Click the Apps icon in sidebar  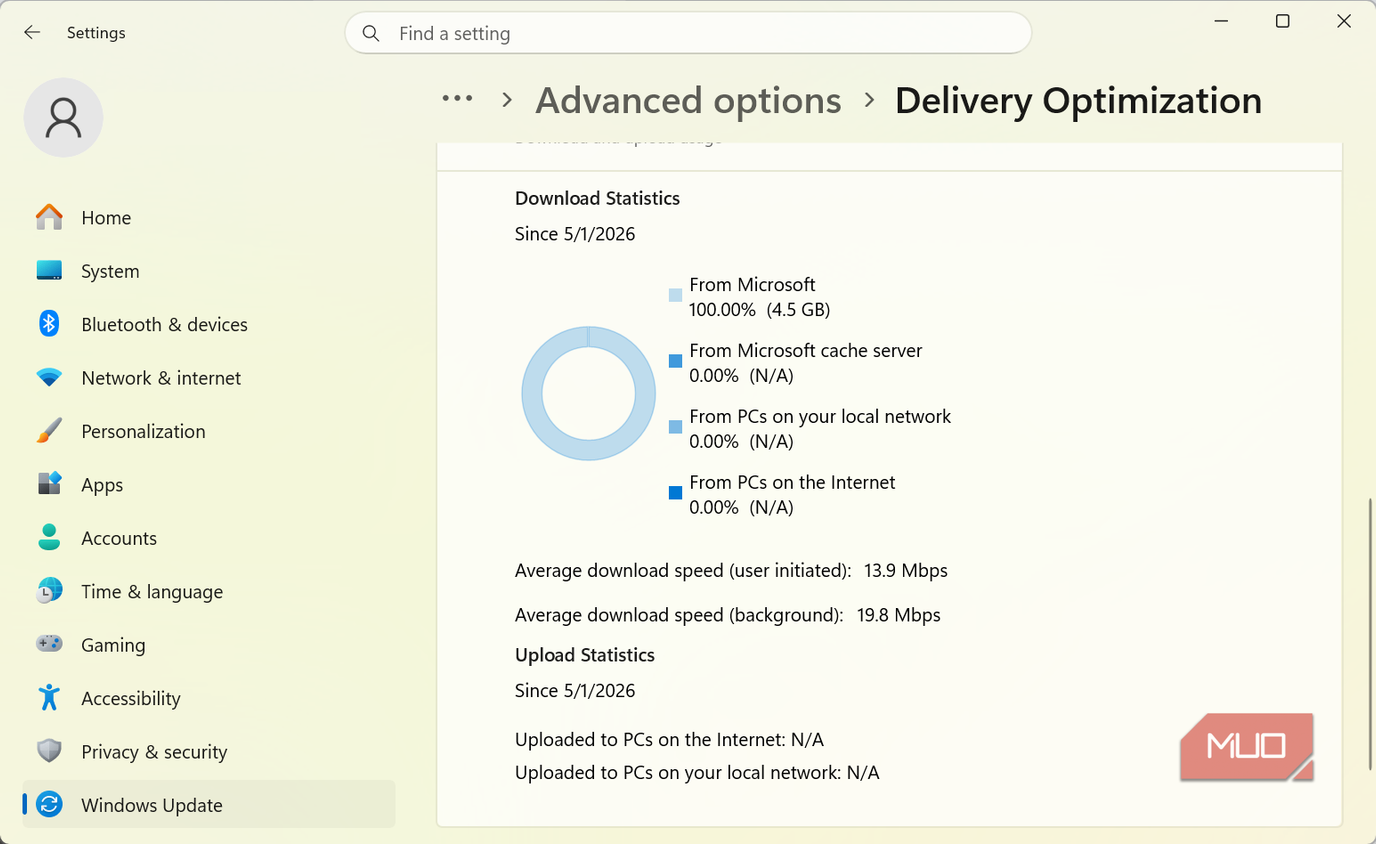[49, 484]
